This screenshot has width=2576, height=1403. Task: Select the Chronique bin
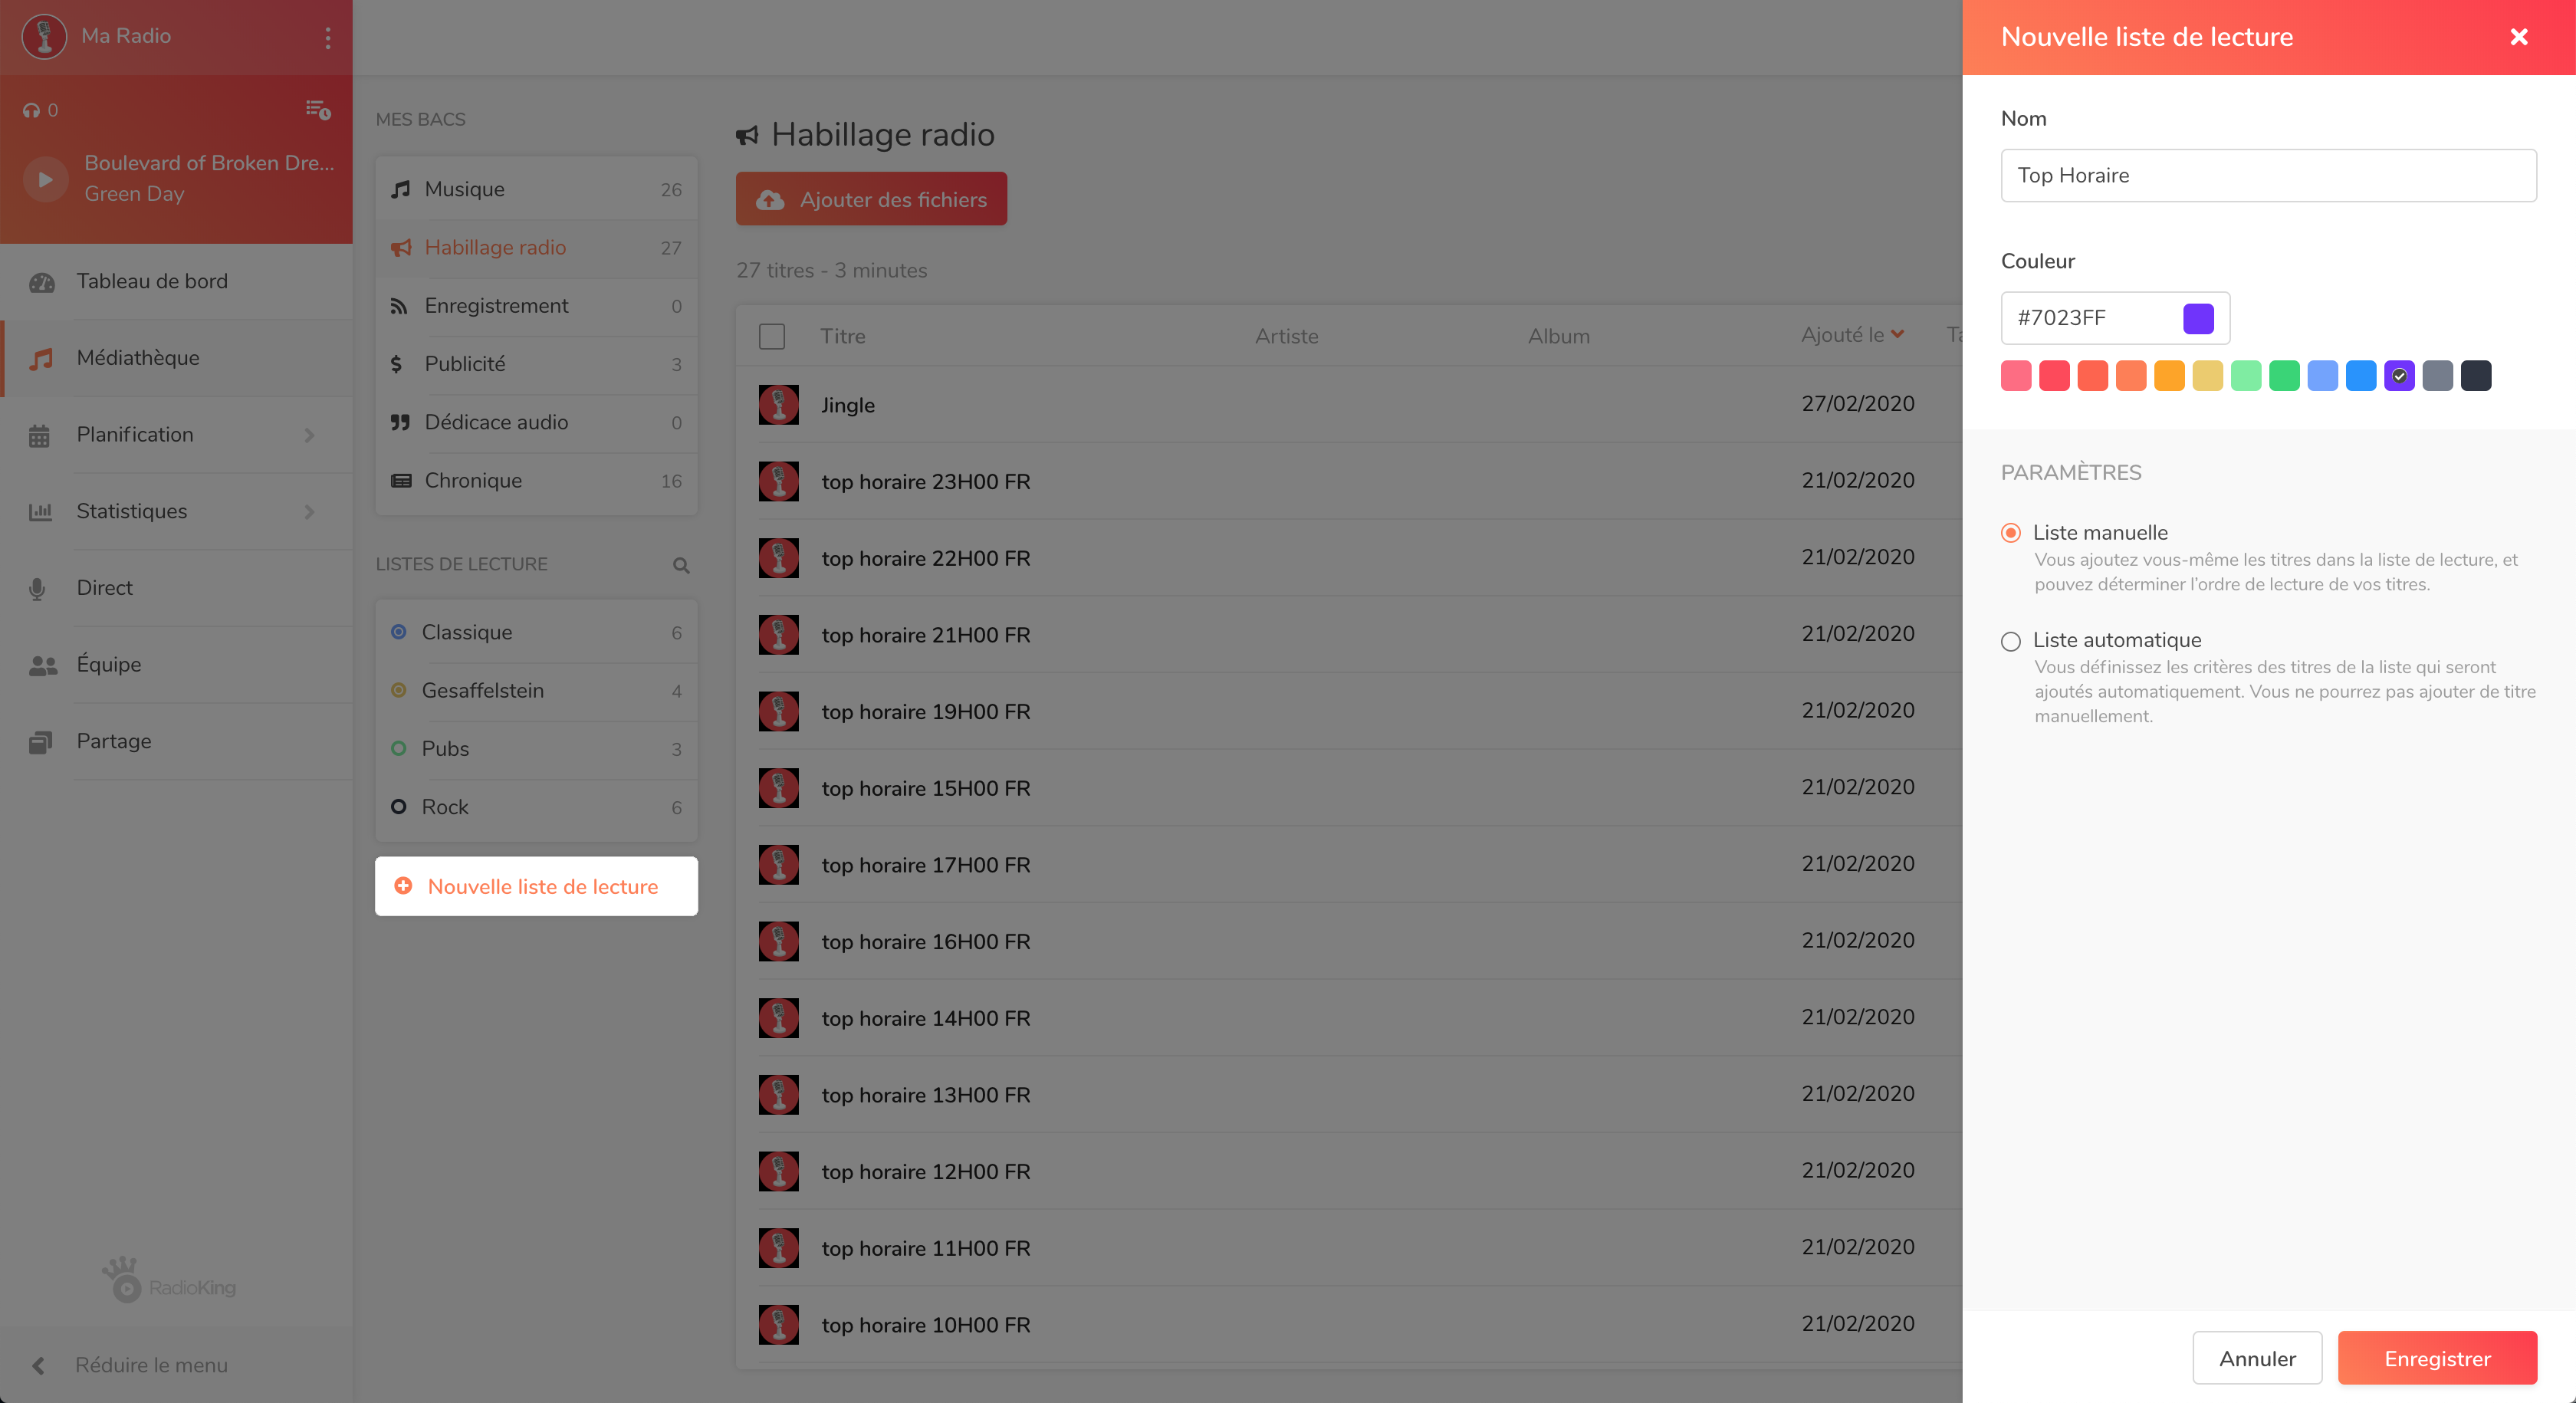[536, 480]
